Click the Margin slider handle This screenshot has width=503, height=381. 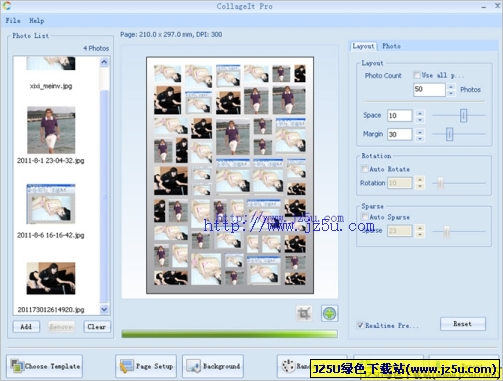pyautogui.click(x=449, y=134)
